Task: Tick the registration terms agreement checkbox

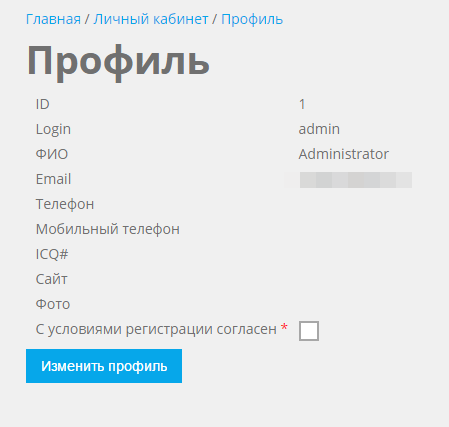Action: [x=309, y=331]
